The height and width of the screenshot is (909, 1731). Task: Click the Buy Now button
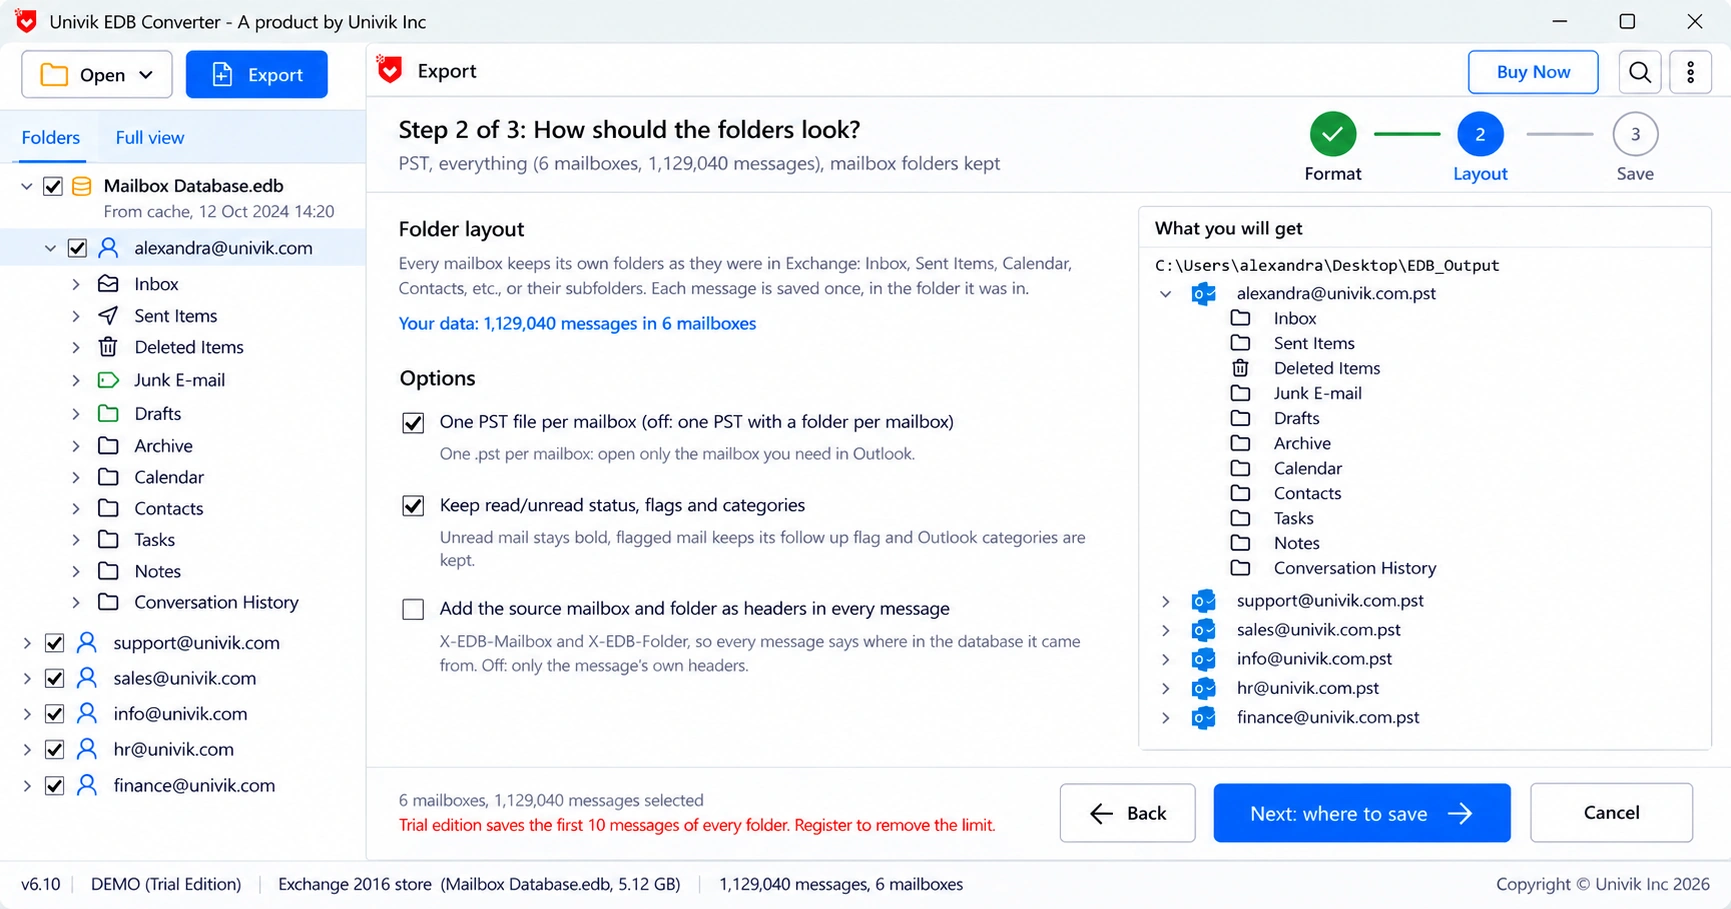1533,72
